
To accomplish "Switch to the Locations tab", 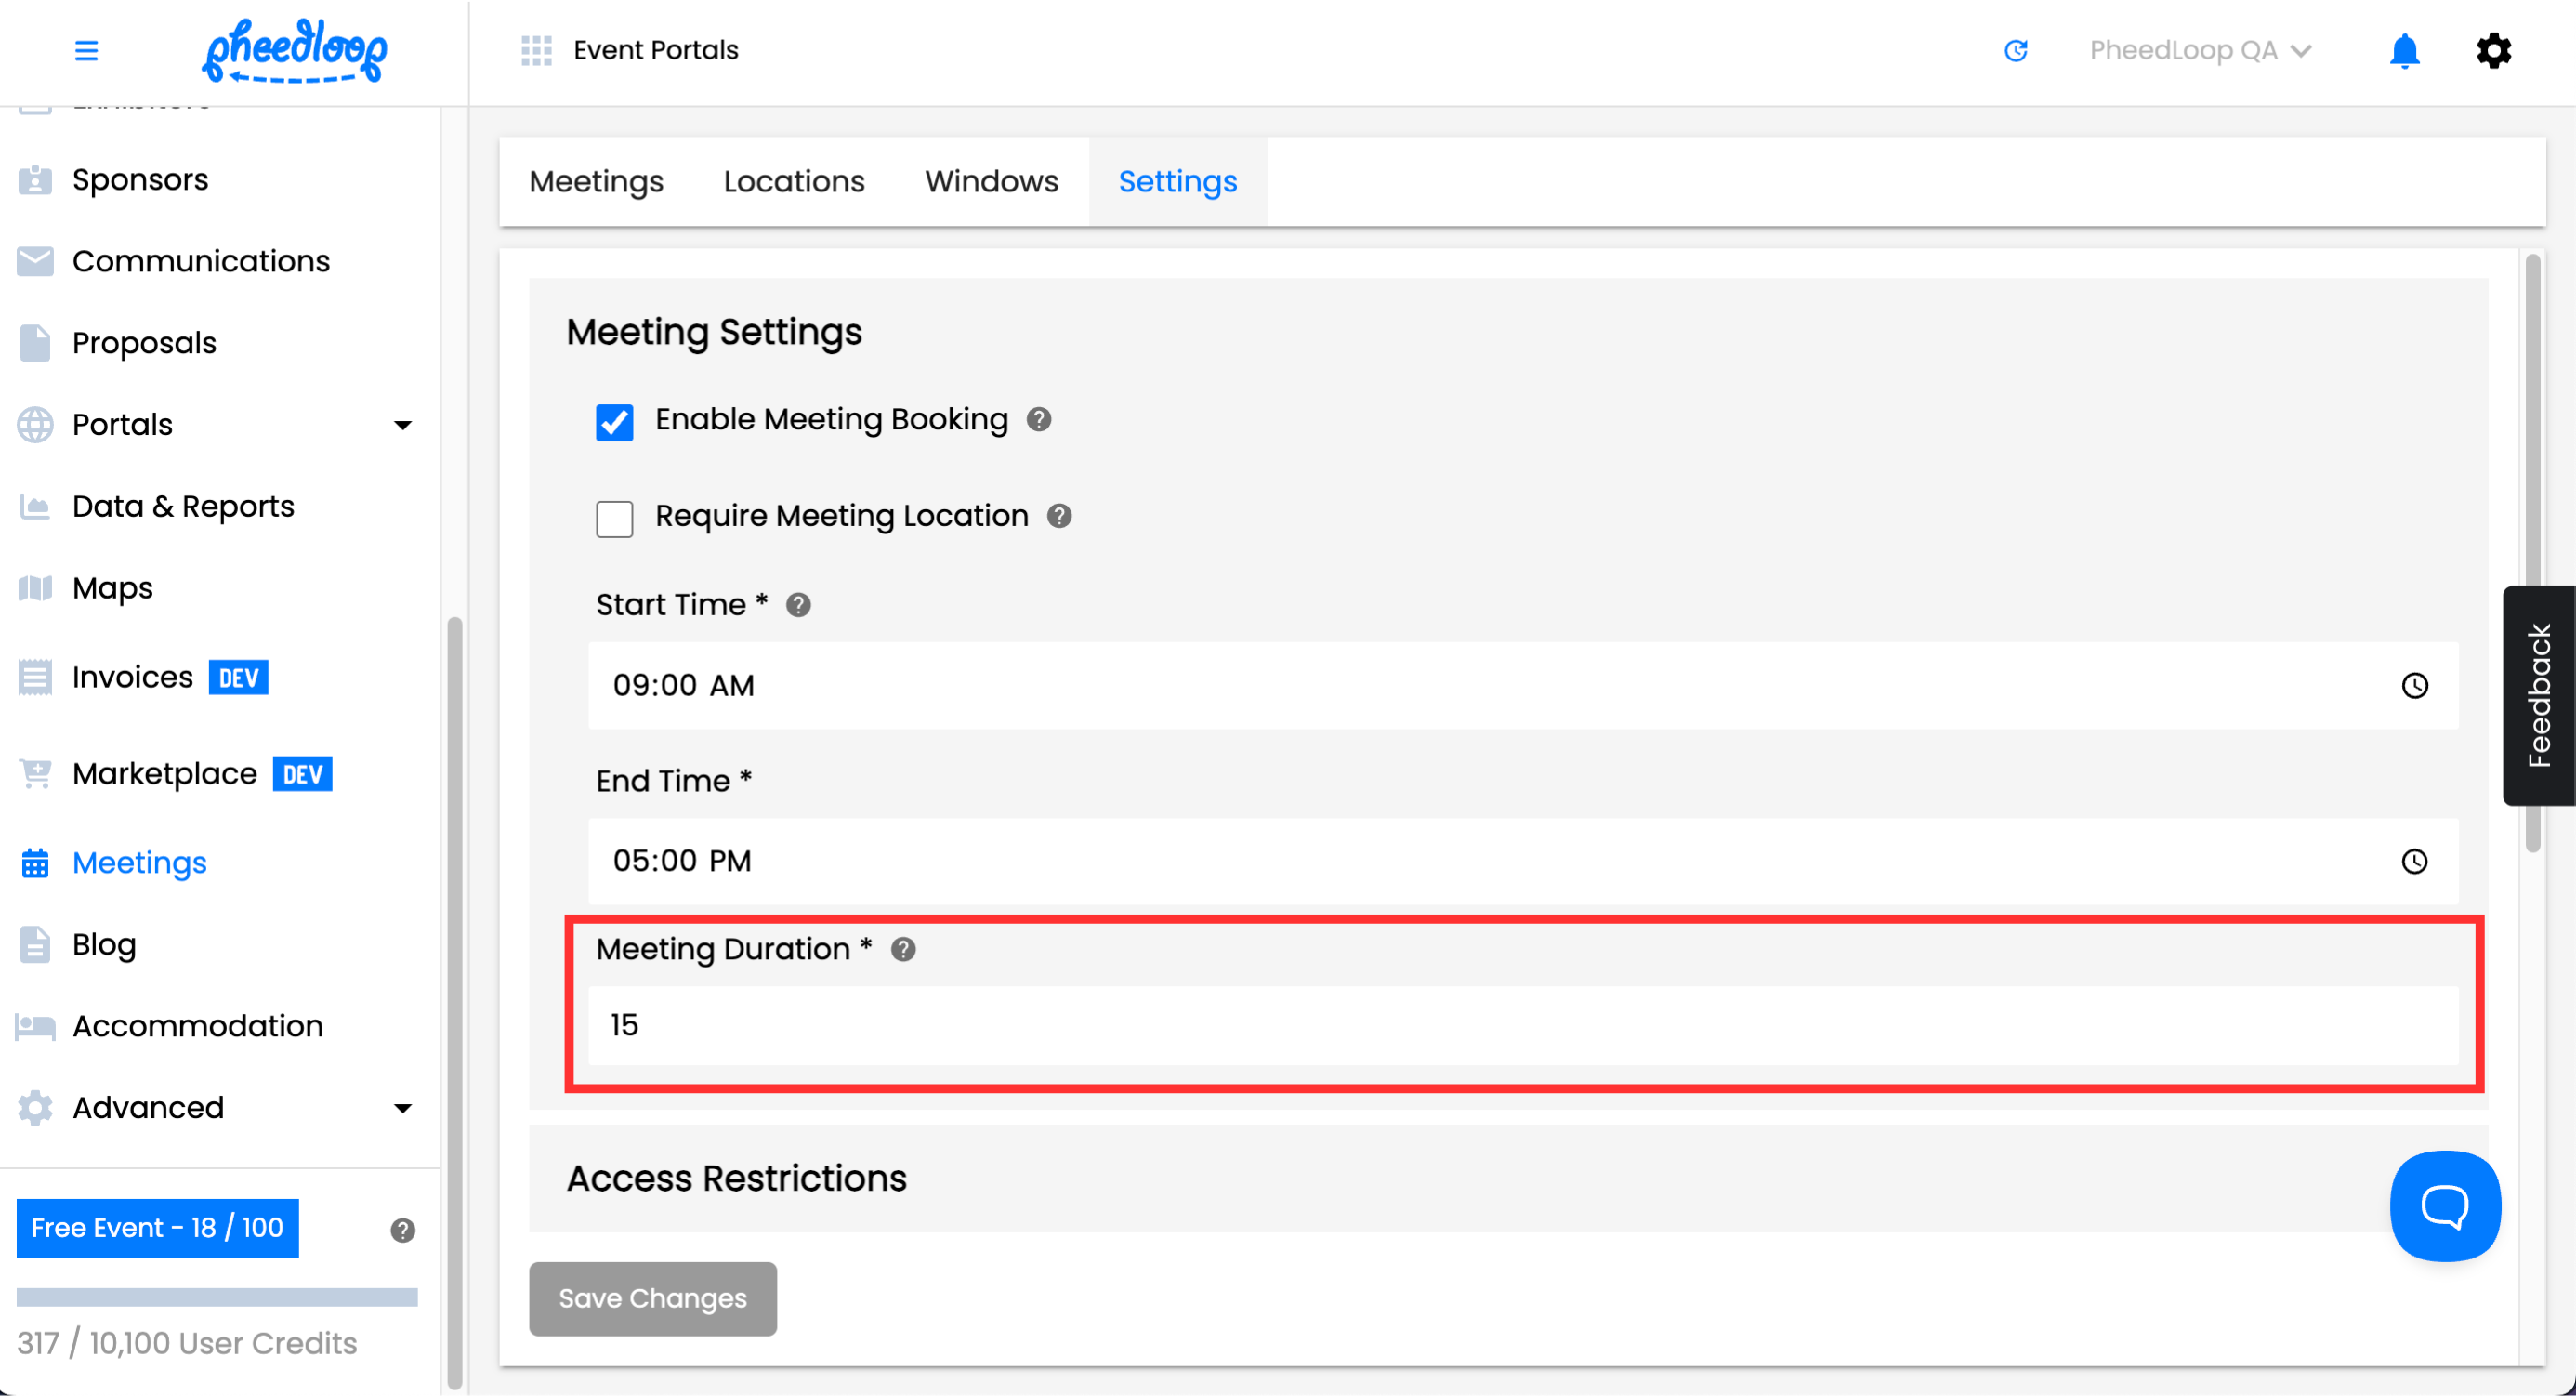I will click(794, 181).
